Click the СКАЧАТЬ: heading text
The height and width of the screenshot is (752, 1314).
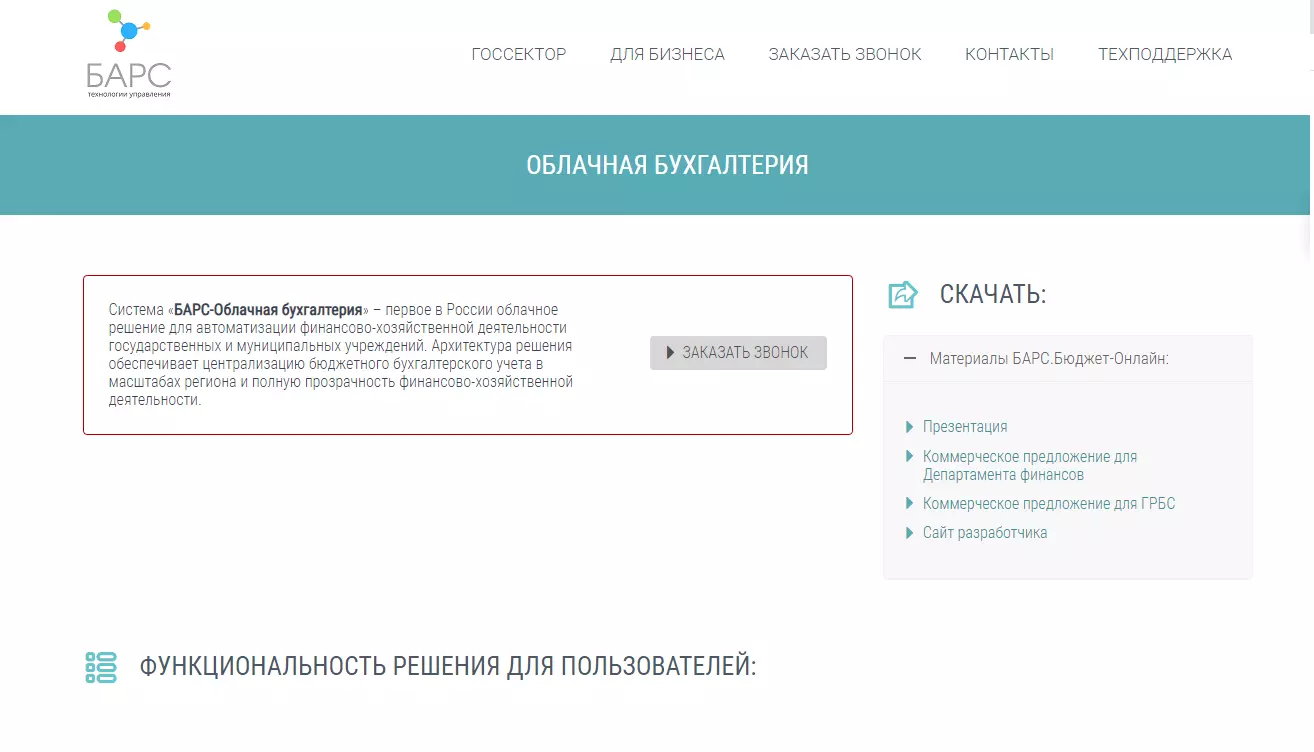993,294
